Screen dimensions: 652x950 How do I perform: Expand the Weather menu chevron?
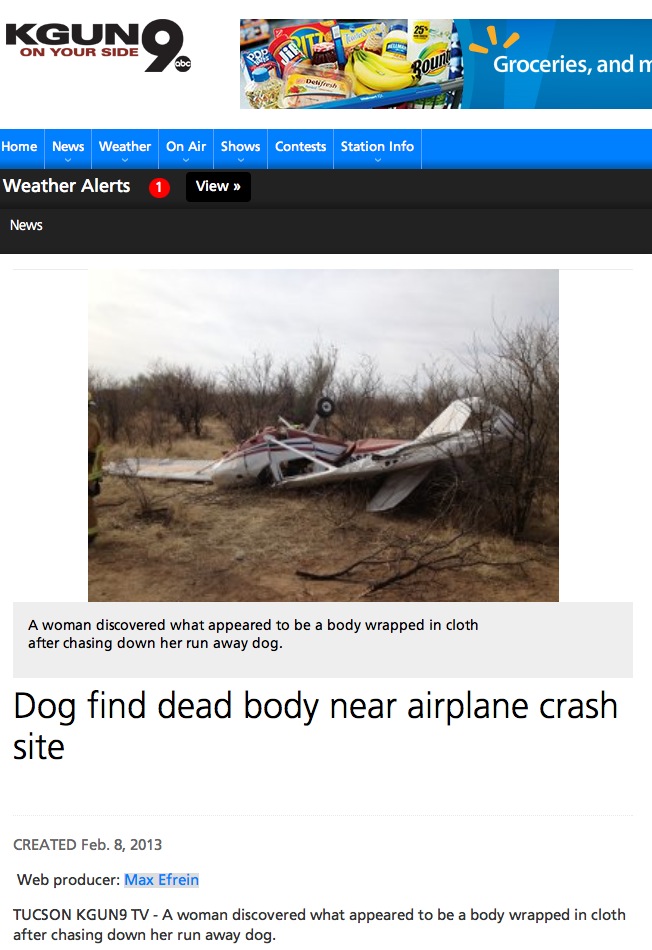pyautogui.click(x=125, y=161)
